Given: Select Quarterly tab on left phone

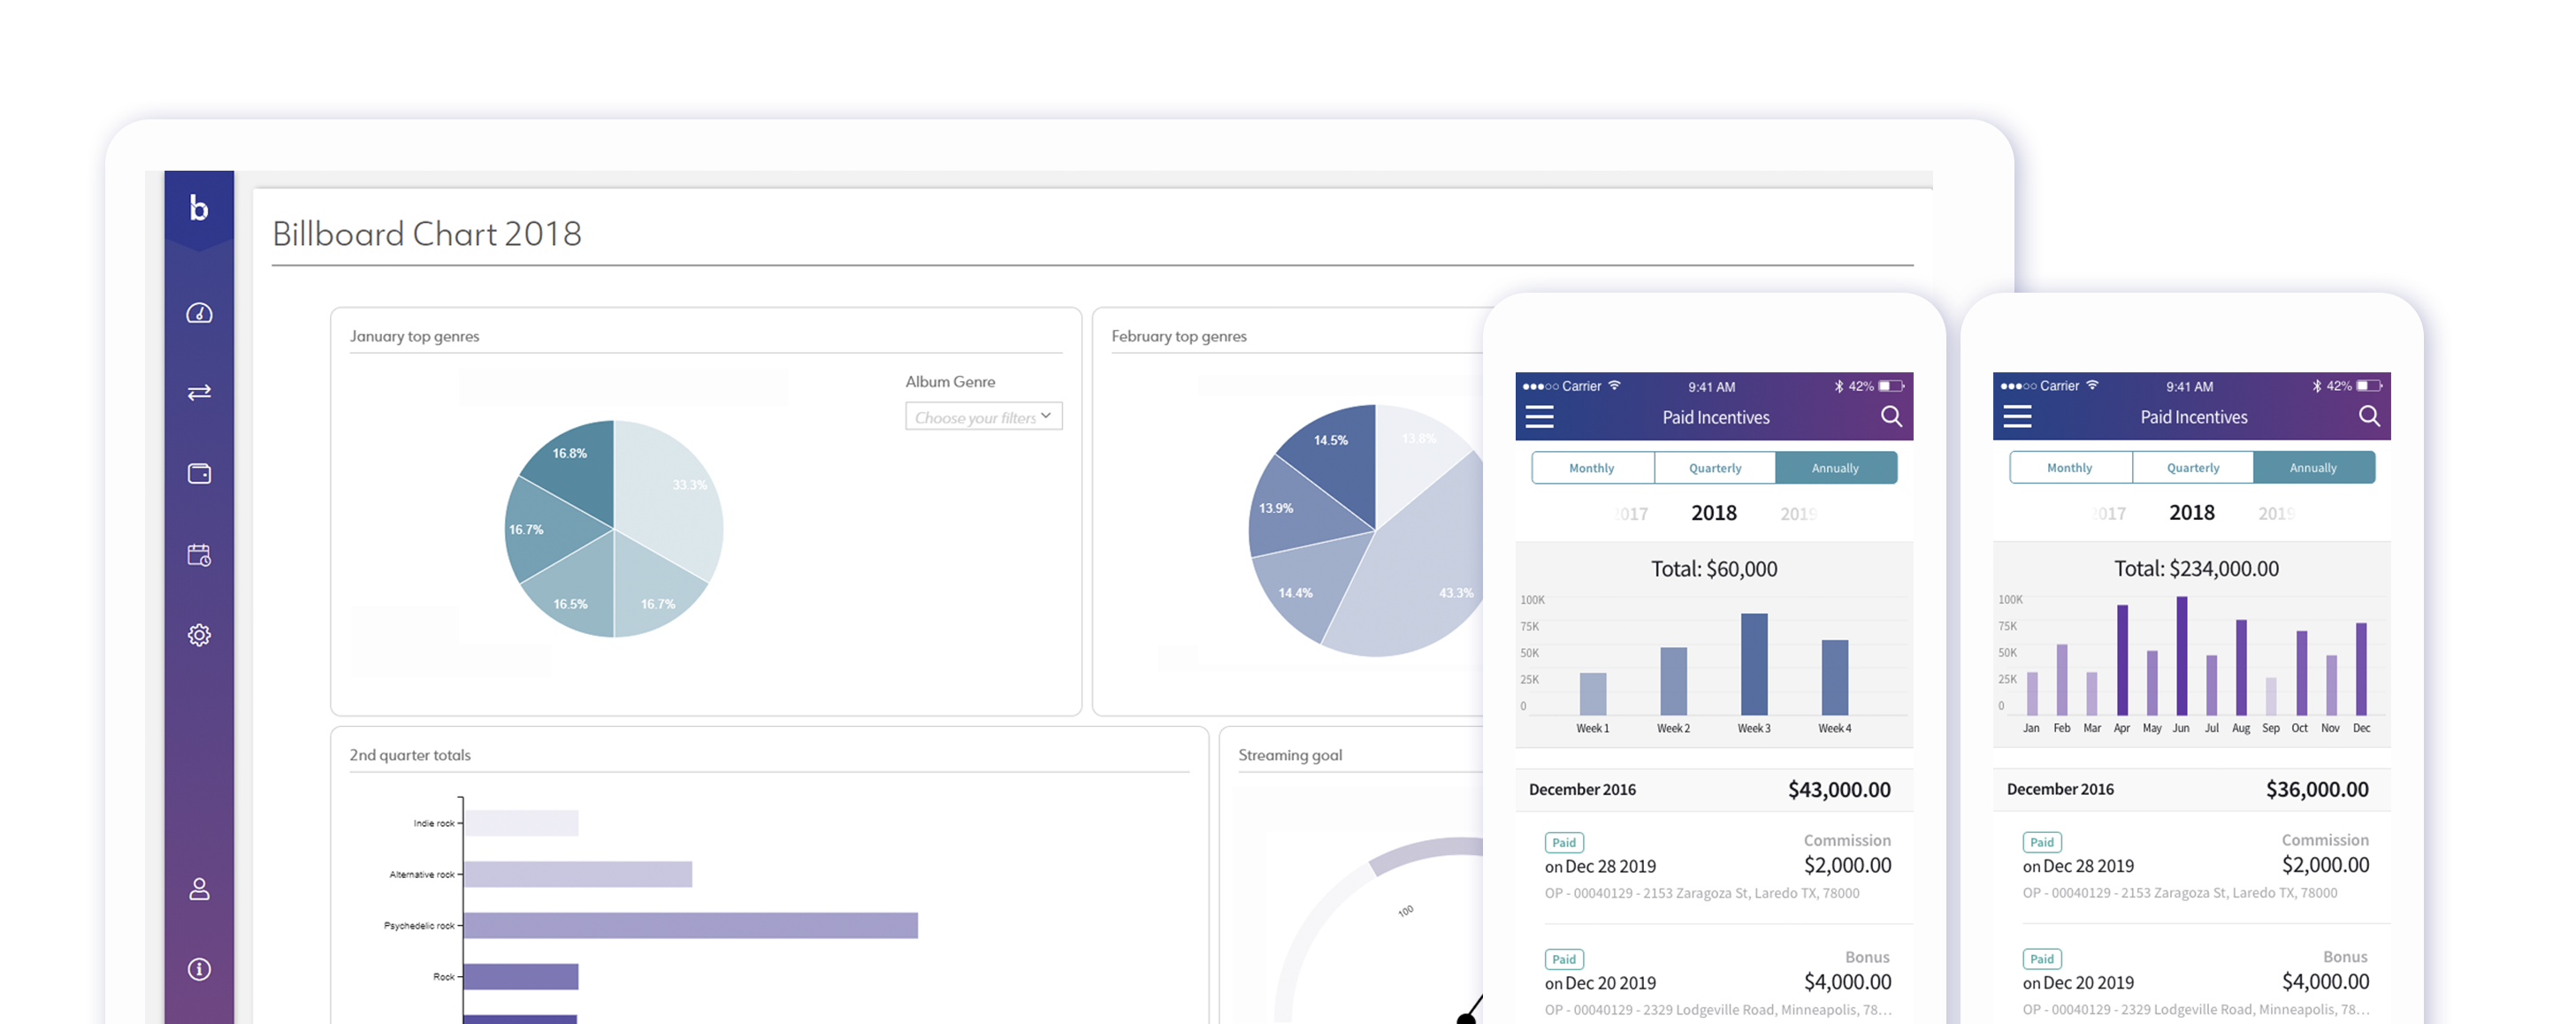Looking at the screenshot, I should point(1715,467).
